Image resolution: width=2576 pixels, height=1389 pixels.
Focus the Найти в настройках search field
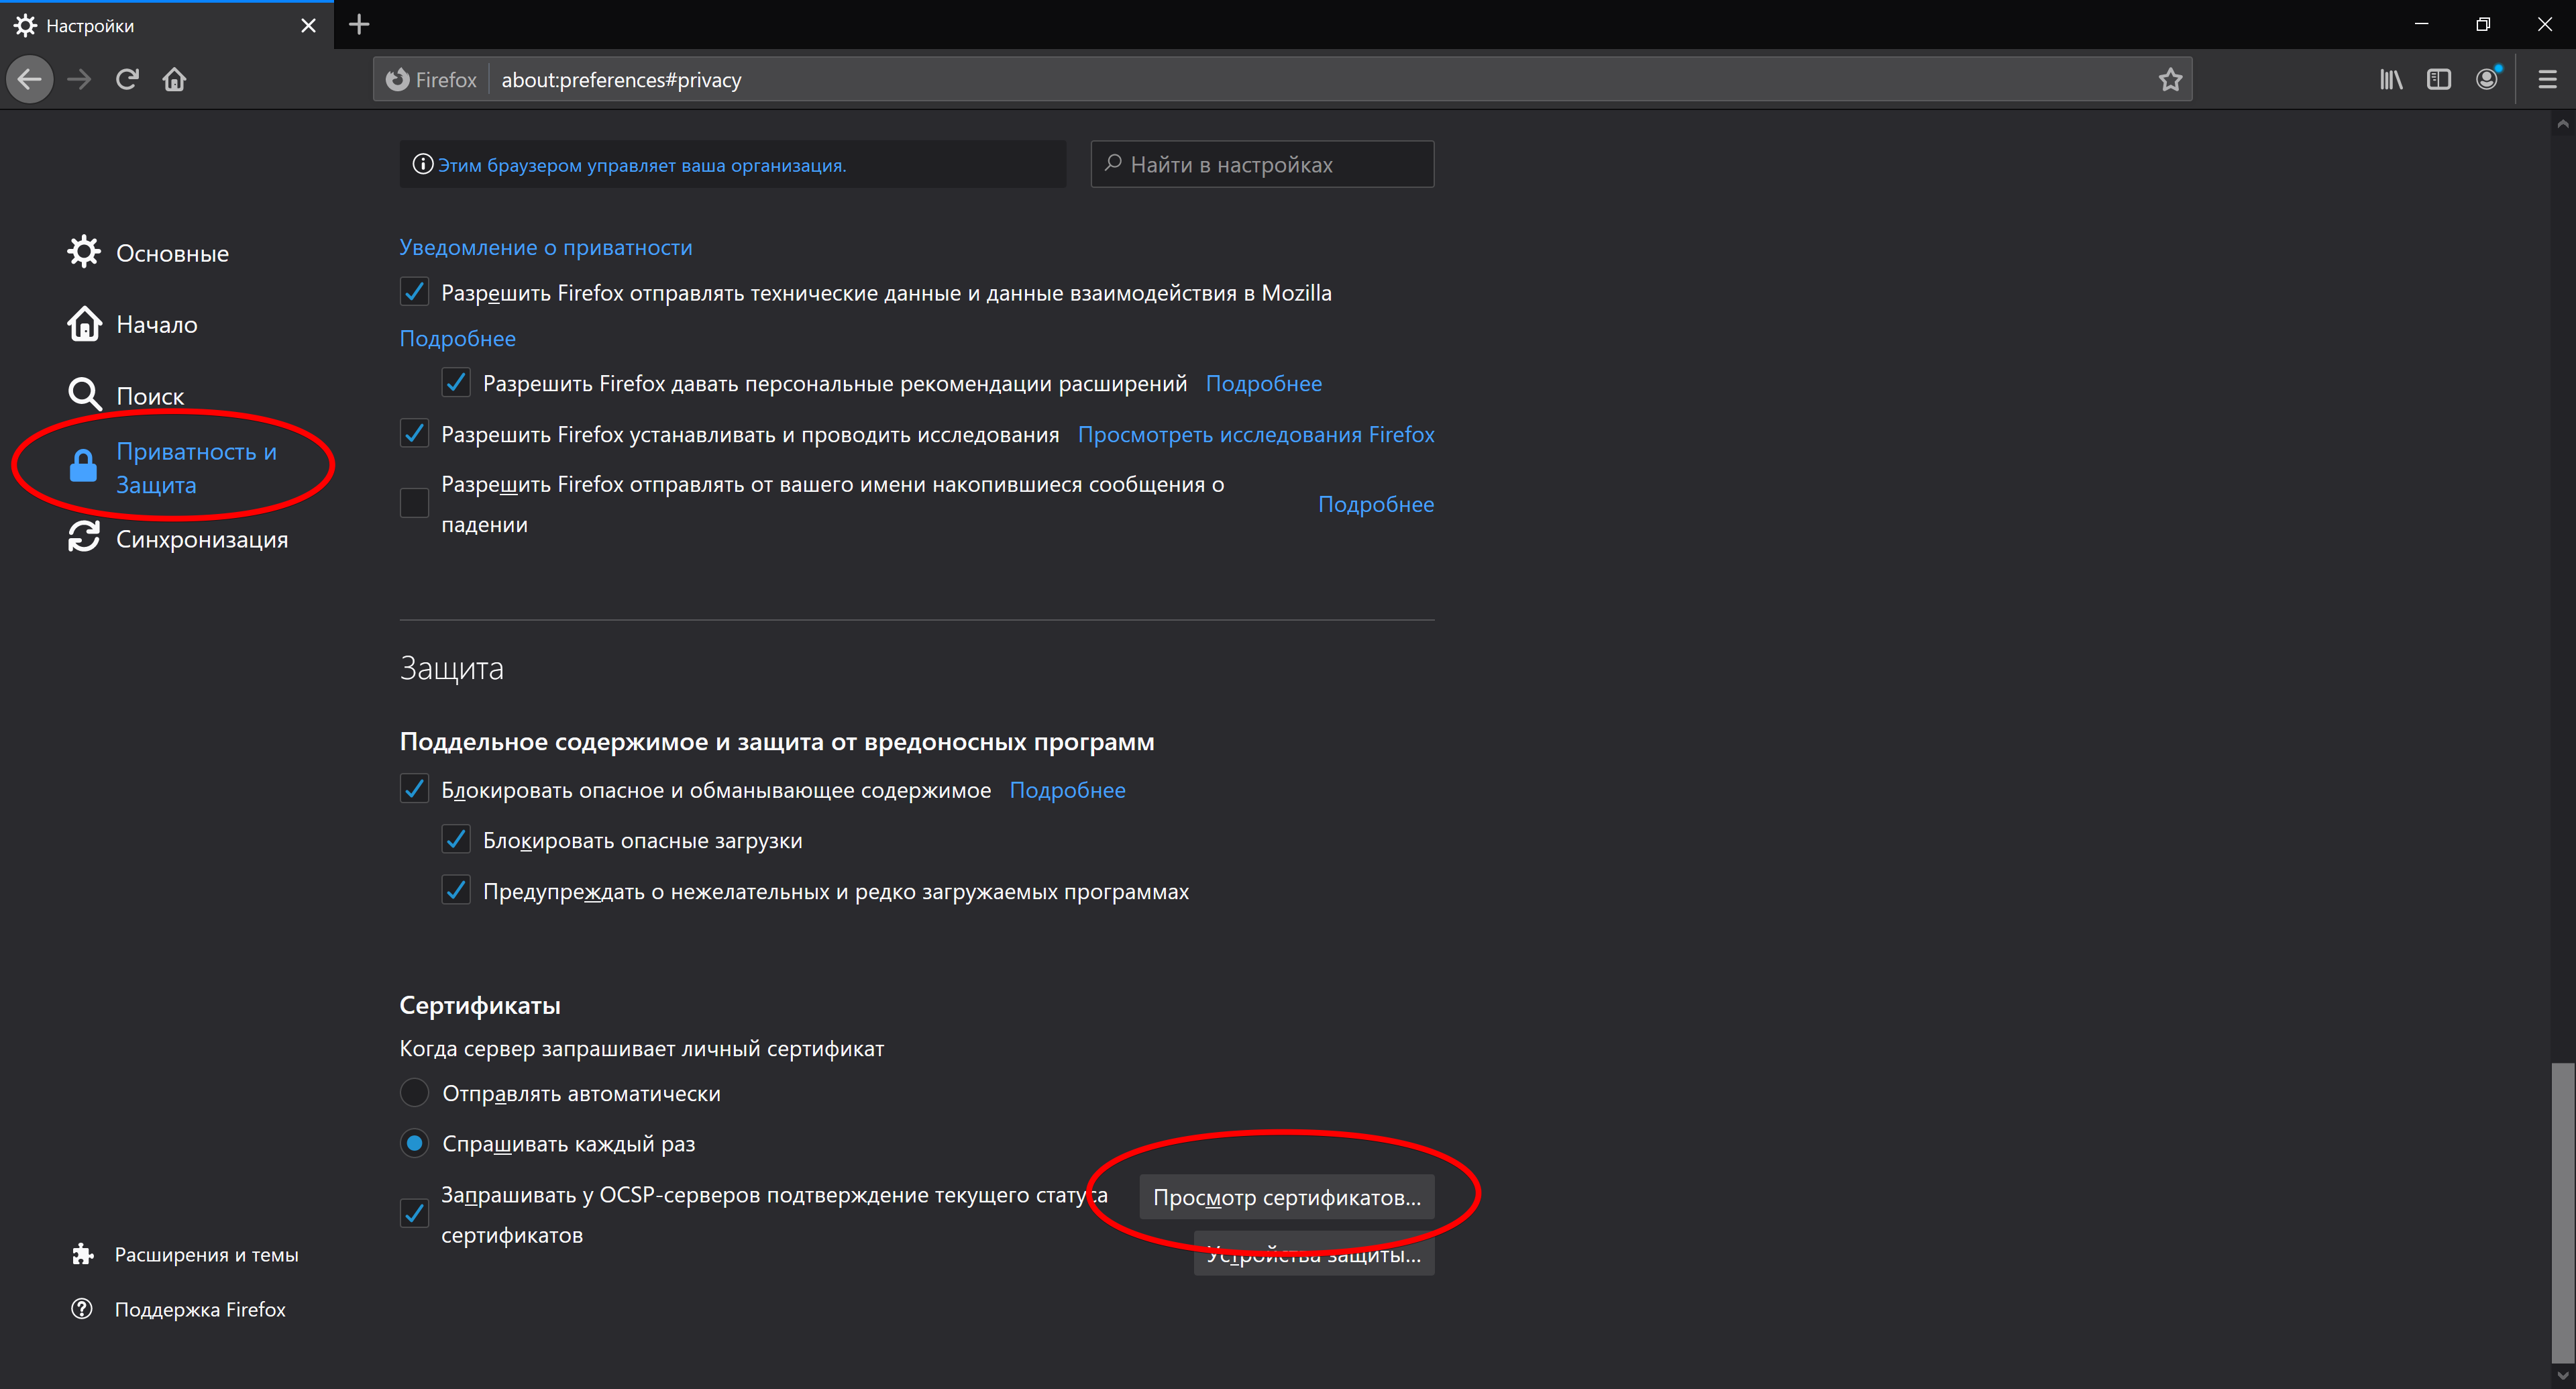1262,164
